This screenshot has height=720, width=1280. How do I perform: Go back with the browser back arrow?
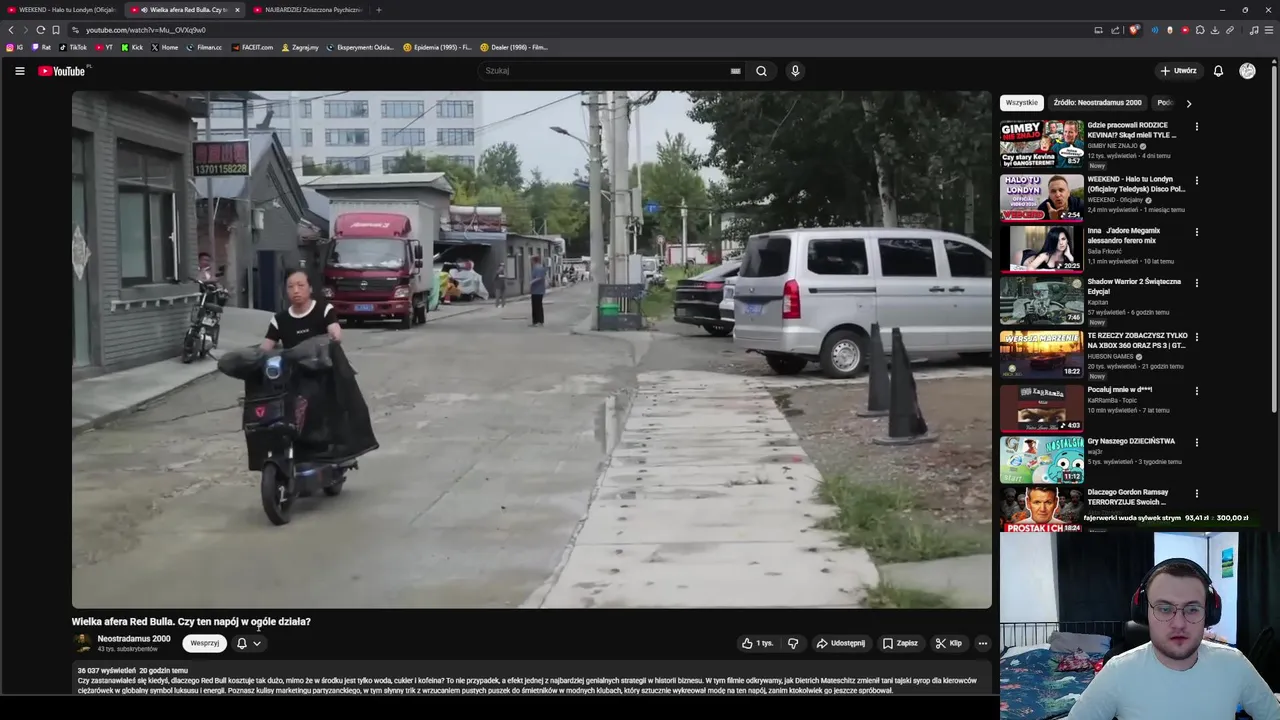(x=11, y=30)
